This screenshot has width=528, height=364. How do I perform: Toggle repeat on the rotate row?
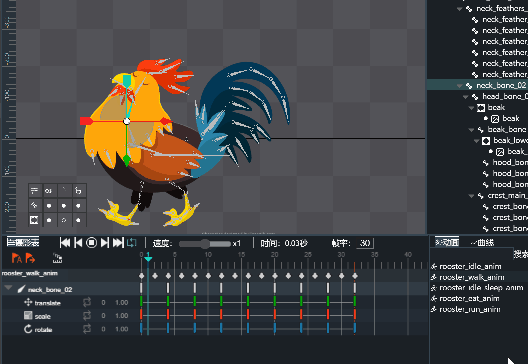87,329
